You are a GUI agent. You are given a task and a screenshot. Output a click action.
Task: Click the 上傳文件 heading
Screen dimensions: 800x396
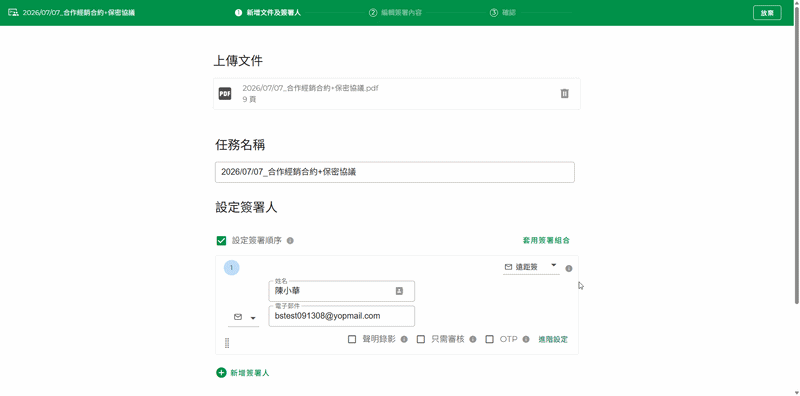tap(238, 61)
